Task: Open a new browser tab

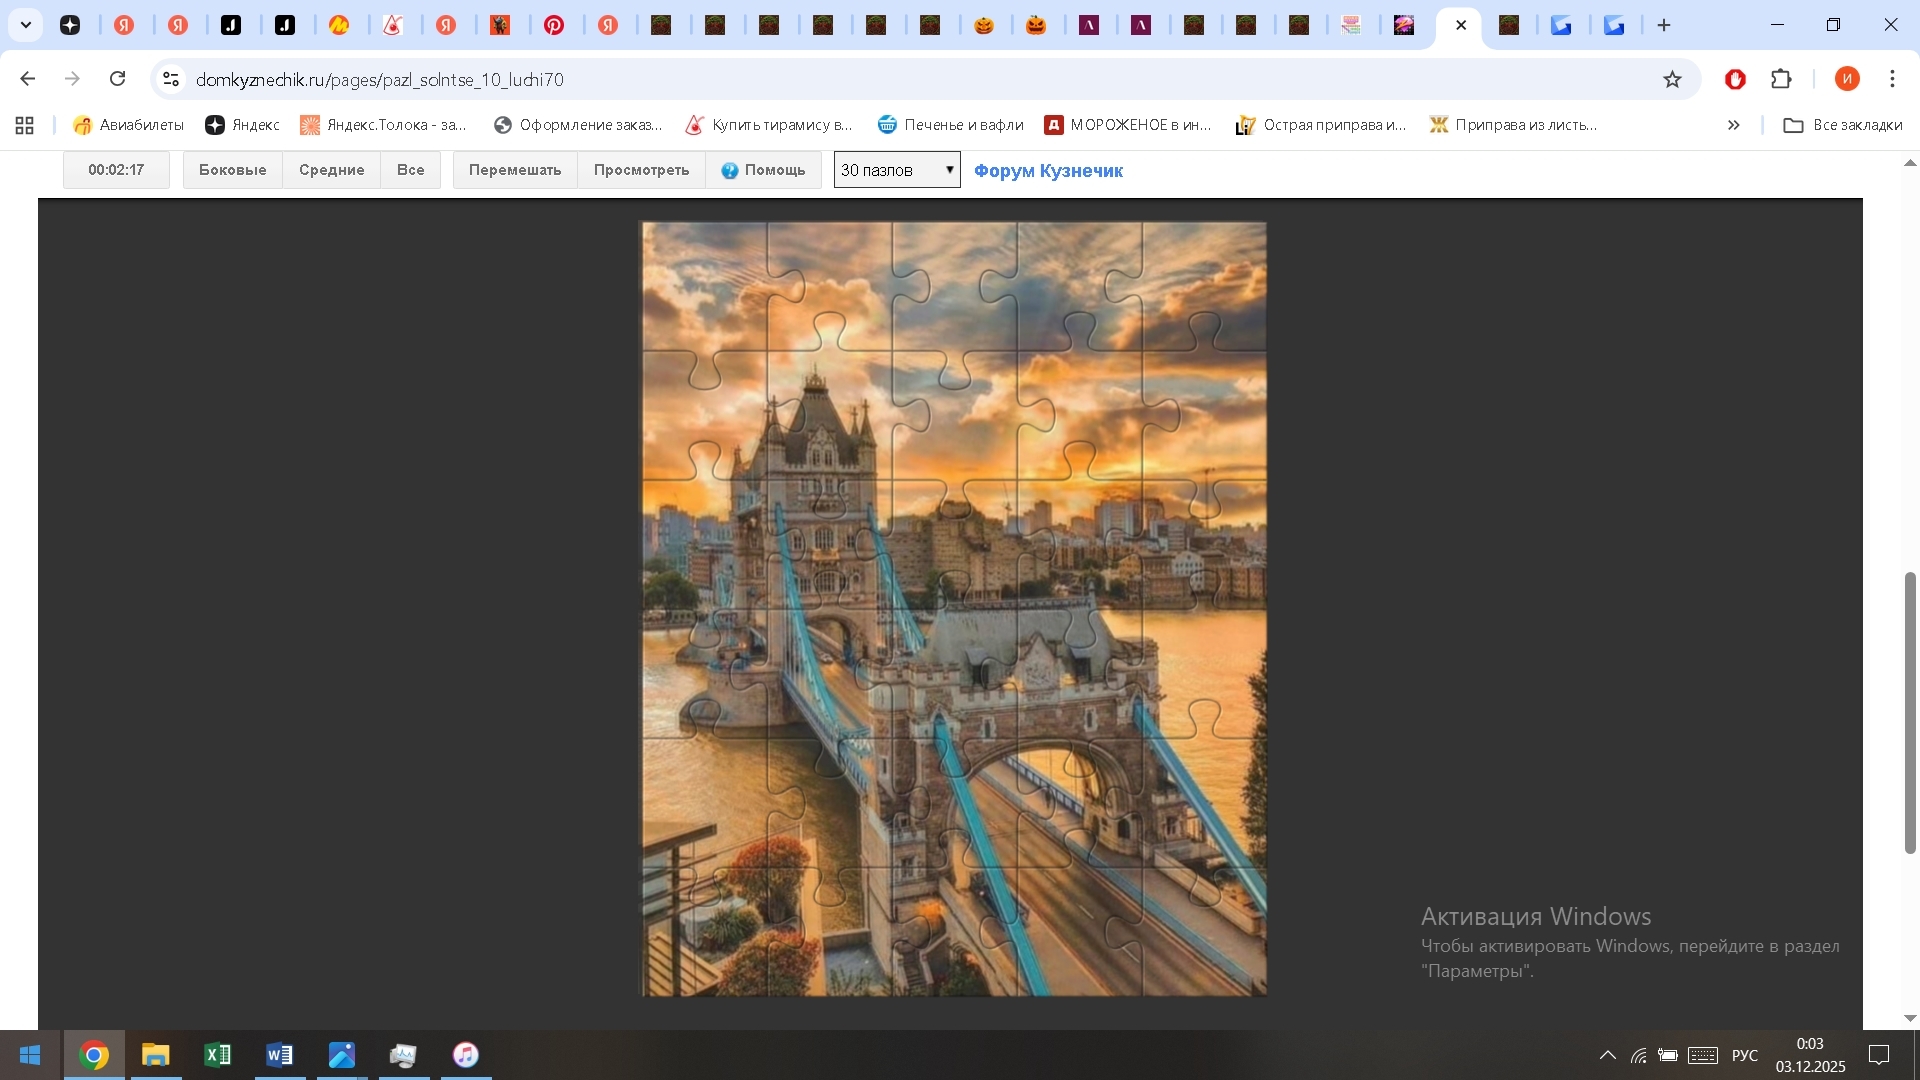Action: pos(1664,25)
